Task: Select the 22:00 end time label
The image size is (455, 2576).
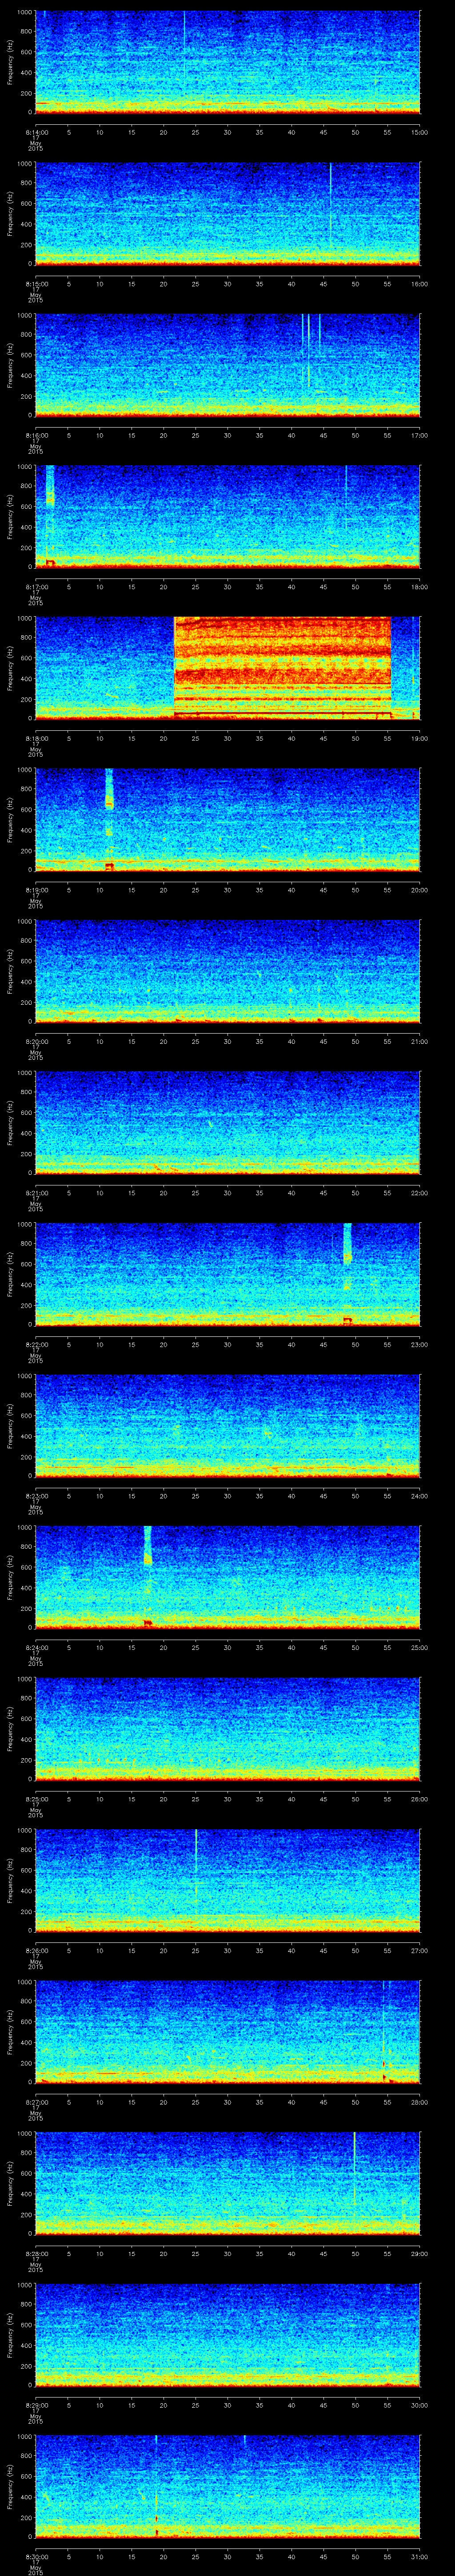Action: pyautogui.click(x=420, y=1193)
